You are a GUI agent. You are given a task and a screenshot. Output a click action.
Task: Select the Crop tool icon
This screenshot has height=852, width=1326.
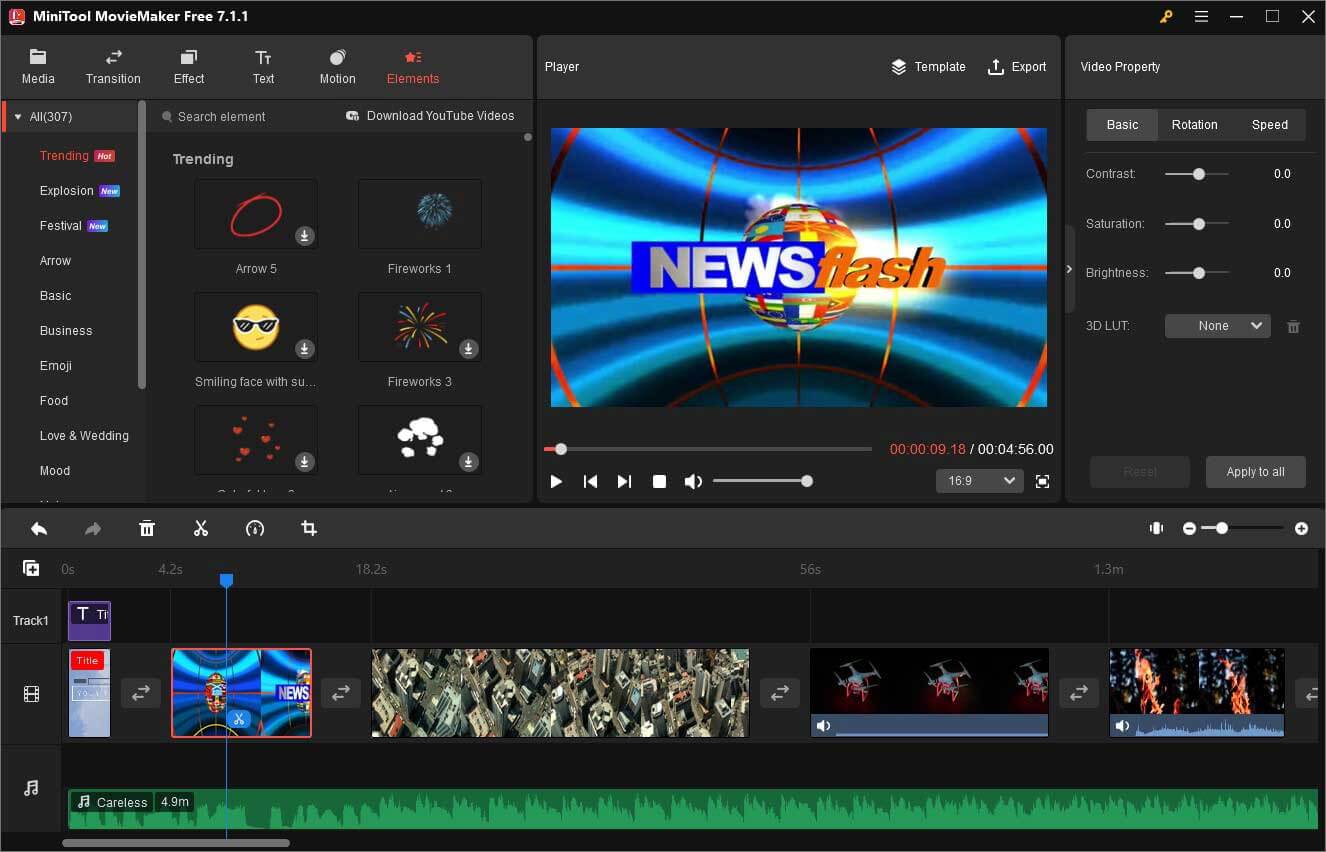(309, 528)
